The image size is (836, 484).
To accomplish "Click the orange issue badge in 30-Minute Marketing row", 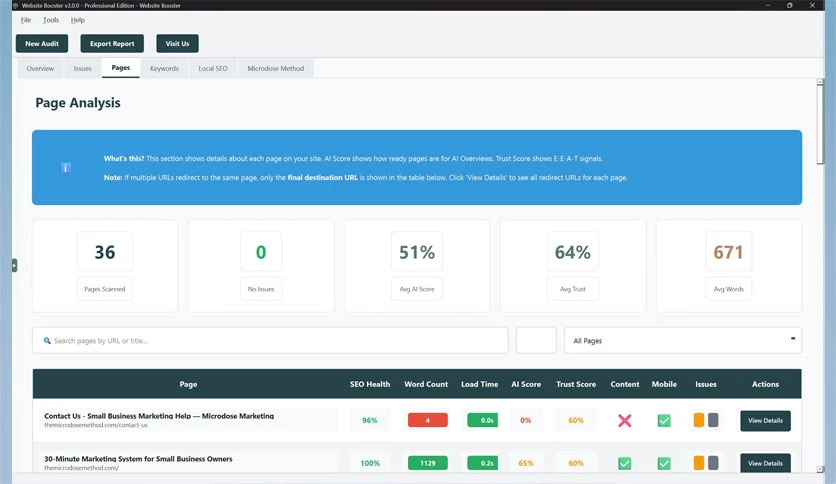I will 698,463.
